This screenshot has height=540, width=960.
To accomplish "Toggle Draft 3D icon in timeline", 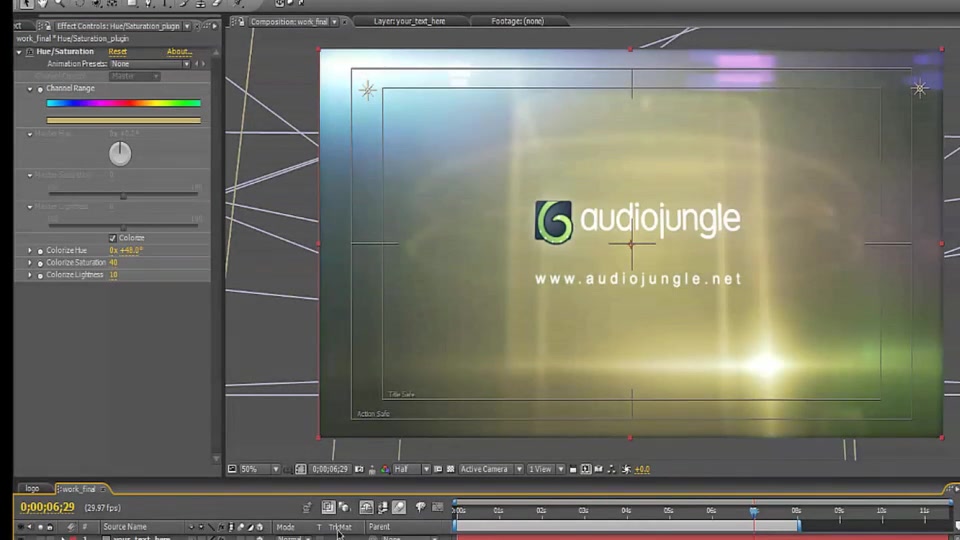I will [345, 507].
